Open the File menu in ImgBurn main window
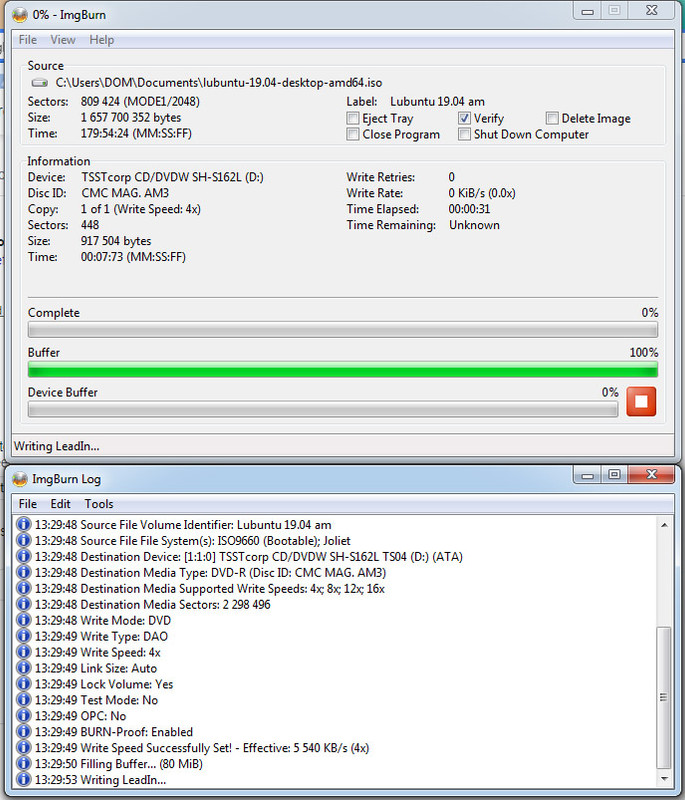 (28, 40)
